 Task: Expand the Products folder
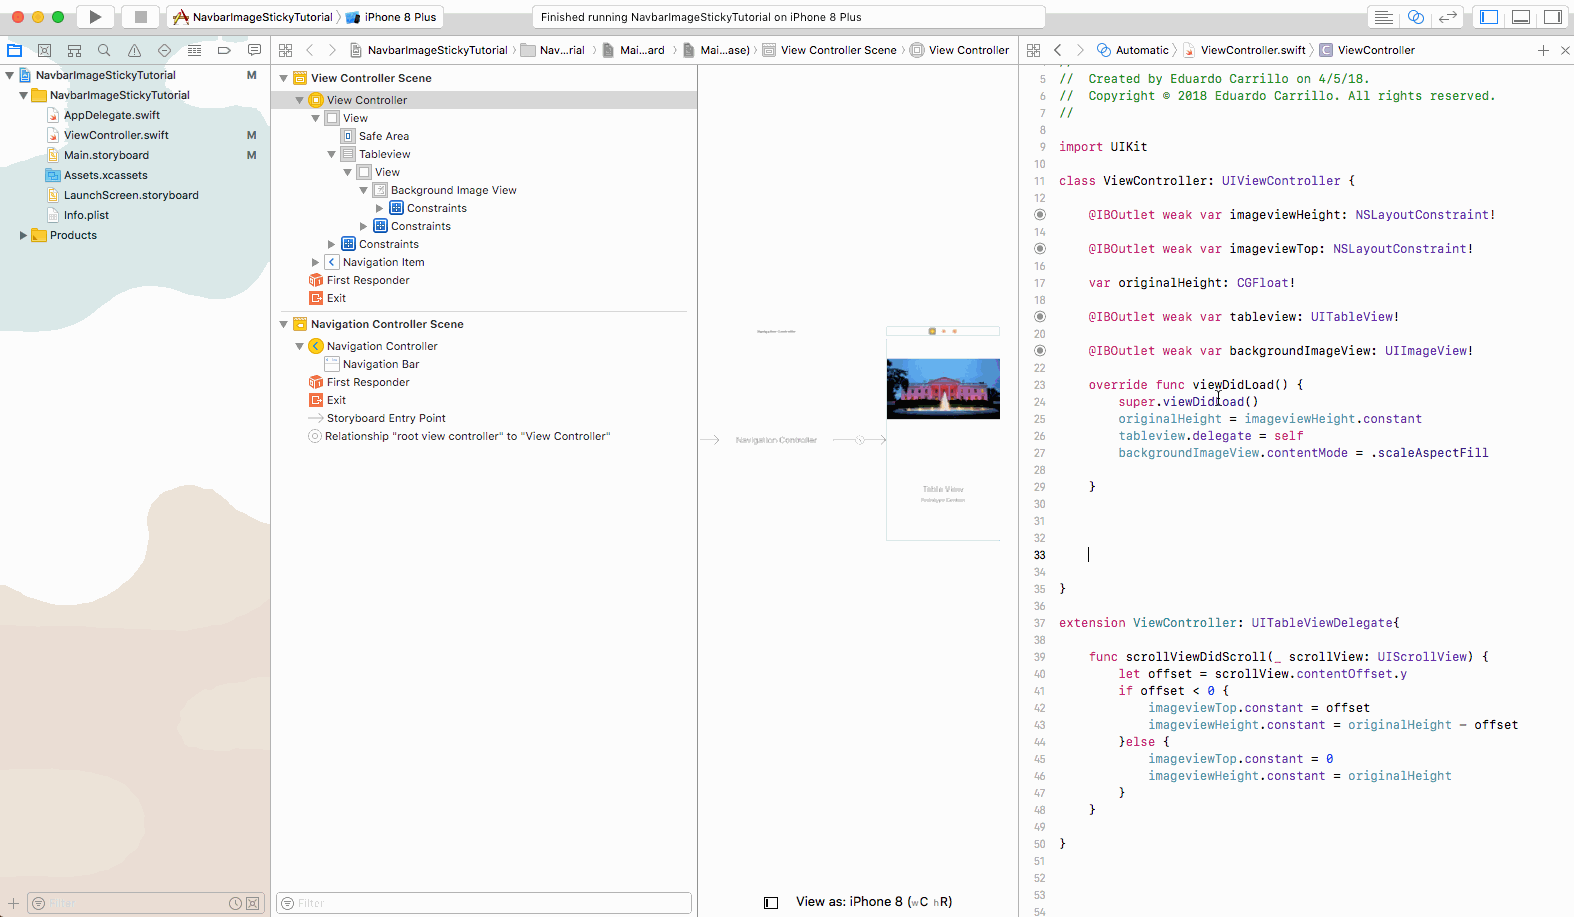click(23, 235)
